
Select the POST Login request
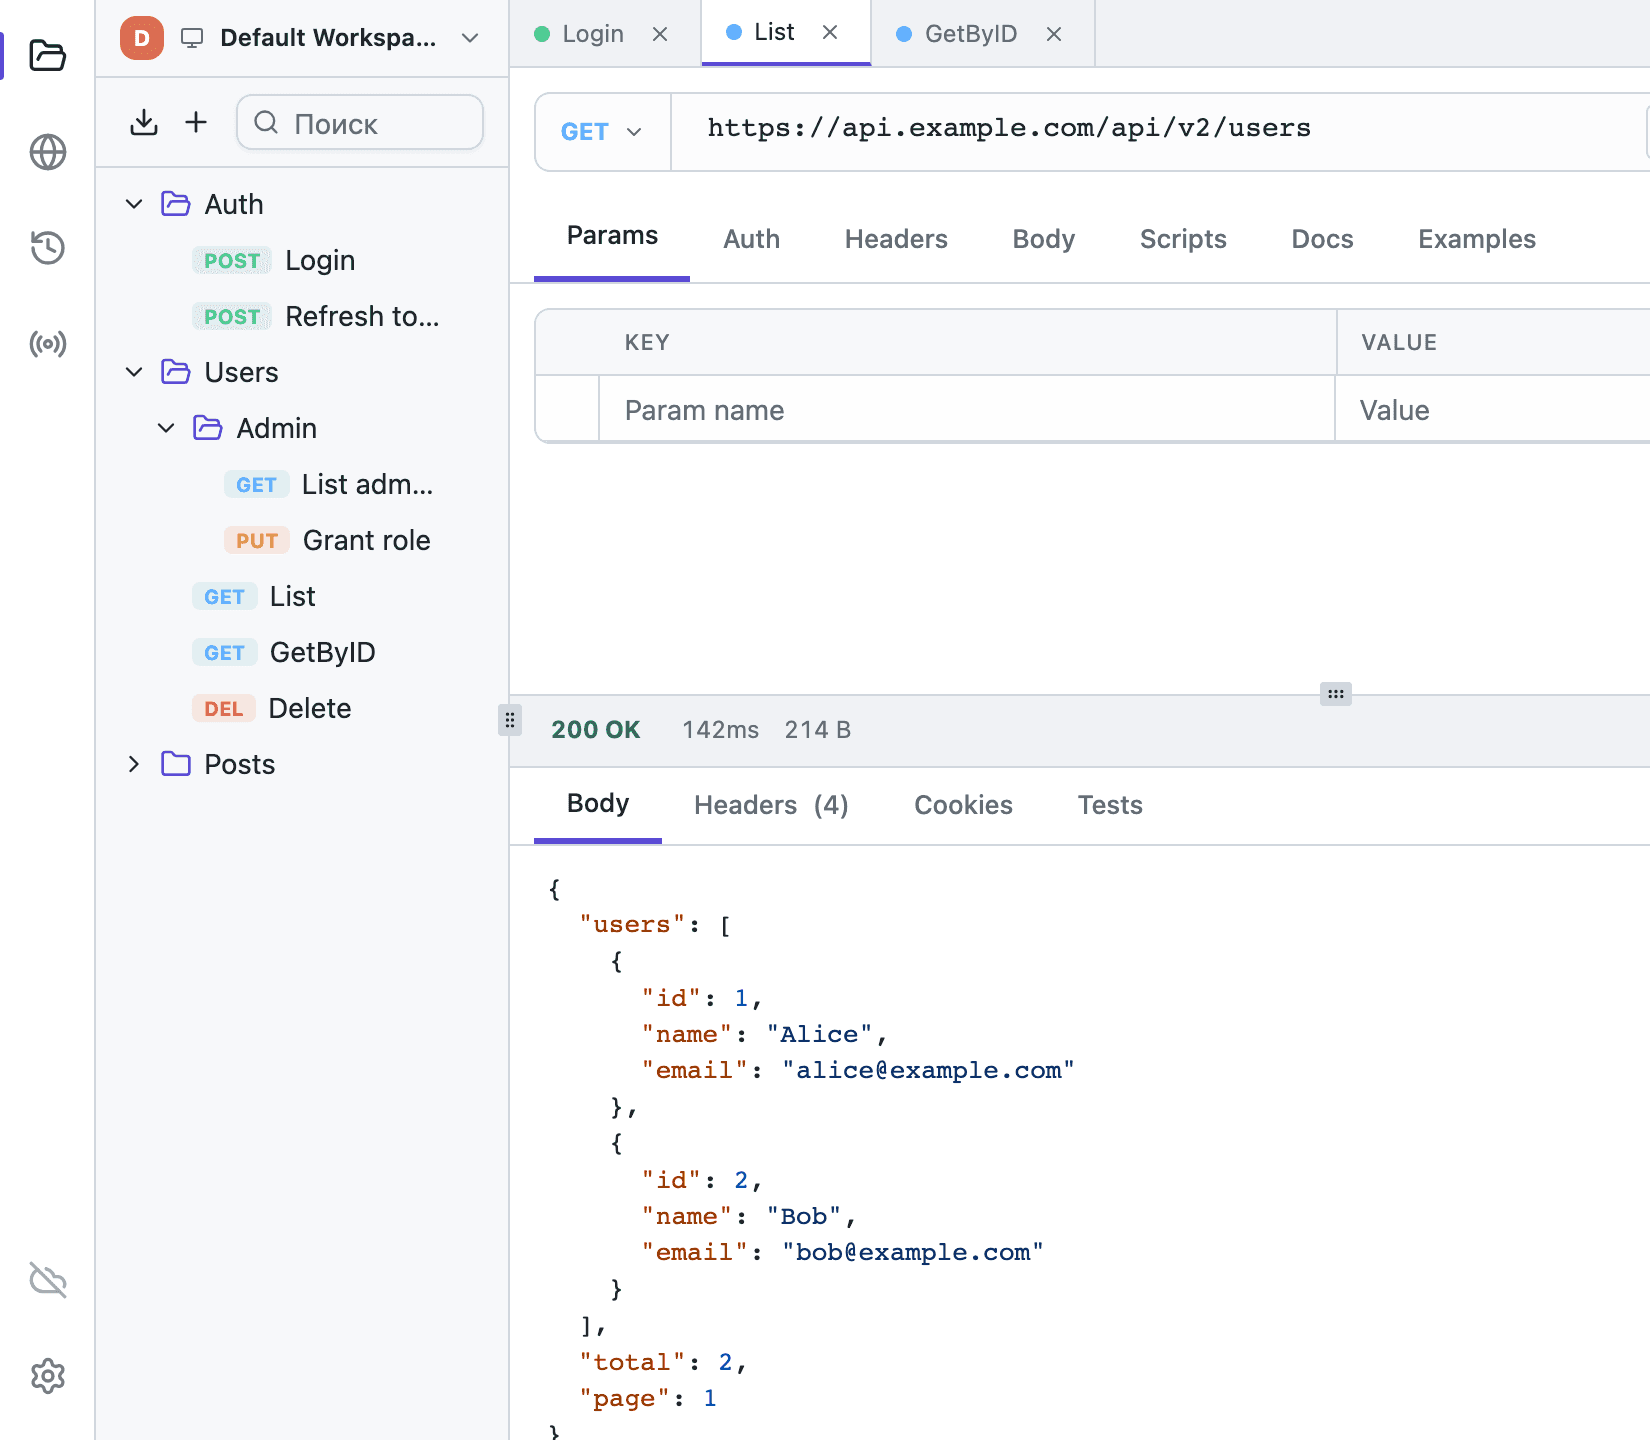tap(300, 260)
